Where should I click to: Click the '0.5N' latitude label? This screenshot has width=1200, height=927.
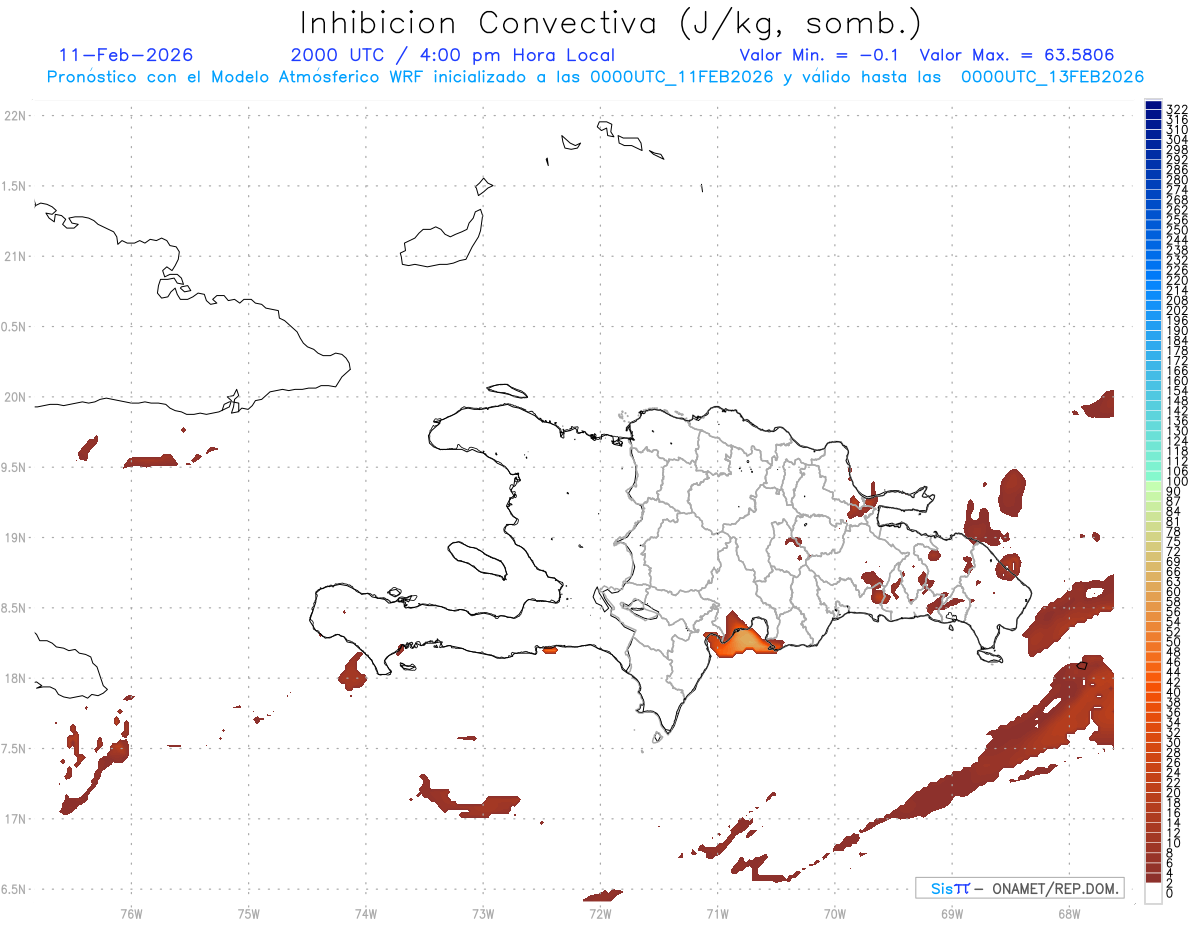15,327
